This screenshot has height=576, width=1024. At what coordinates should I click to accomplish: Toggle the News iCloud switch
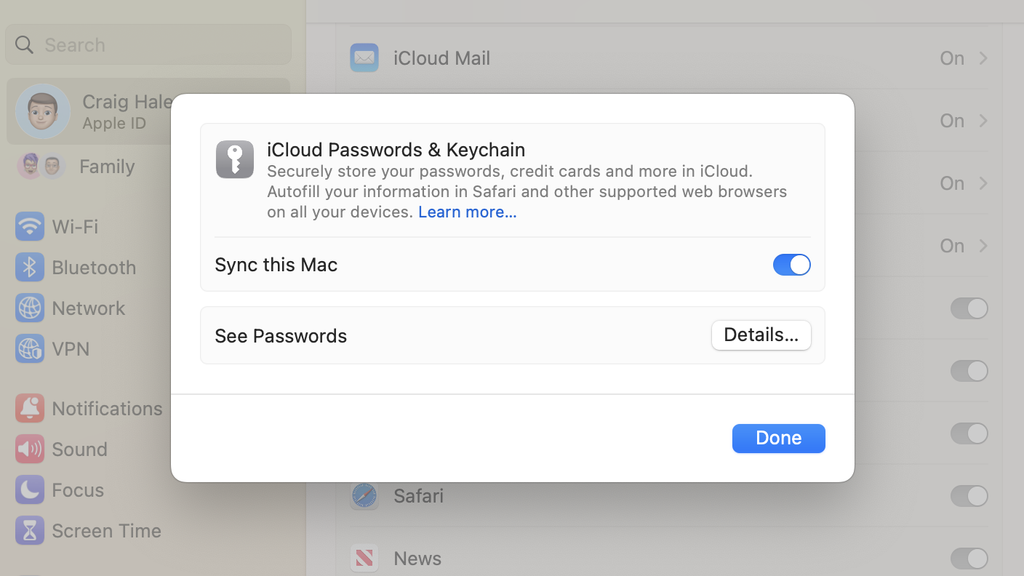(968, 558)
